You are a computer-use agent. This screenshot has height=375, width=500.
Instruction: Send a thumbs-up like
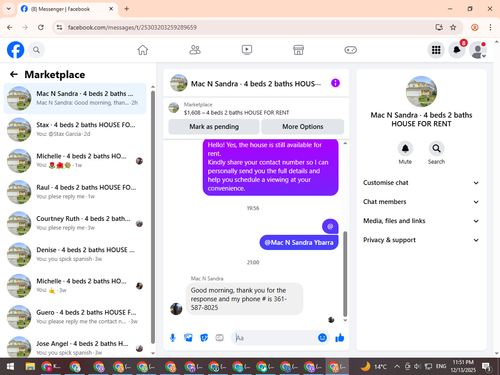[x=340, y=338]
